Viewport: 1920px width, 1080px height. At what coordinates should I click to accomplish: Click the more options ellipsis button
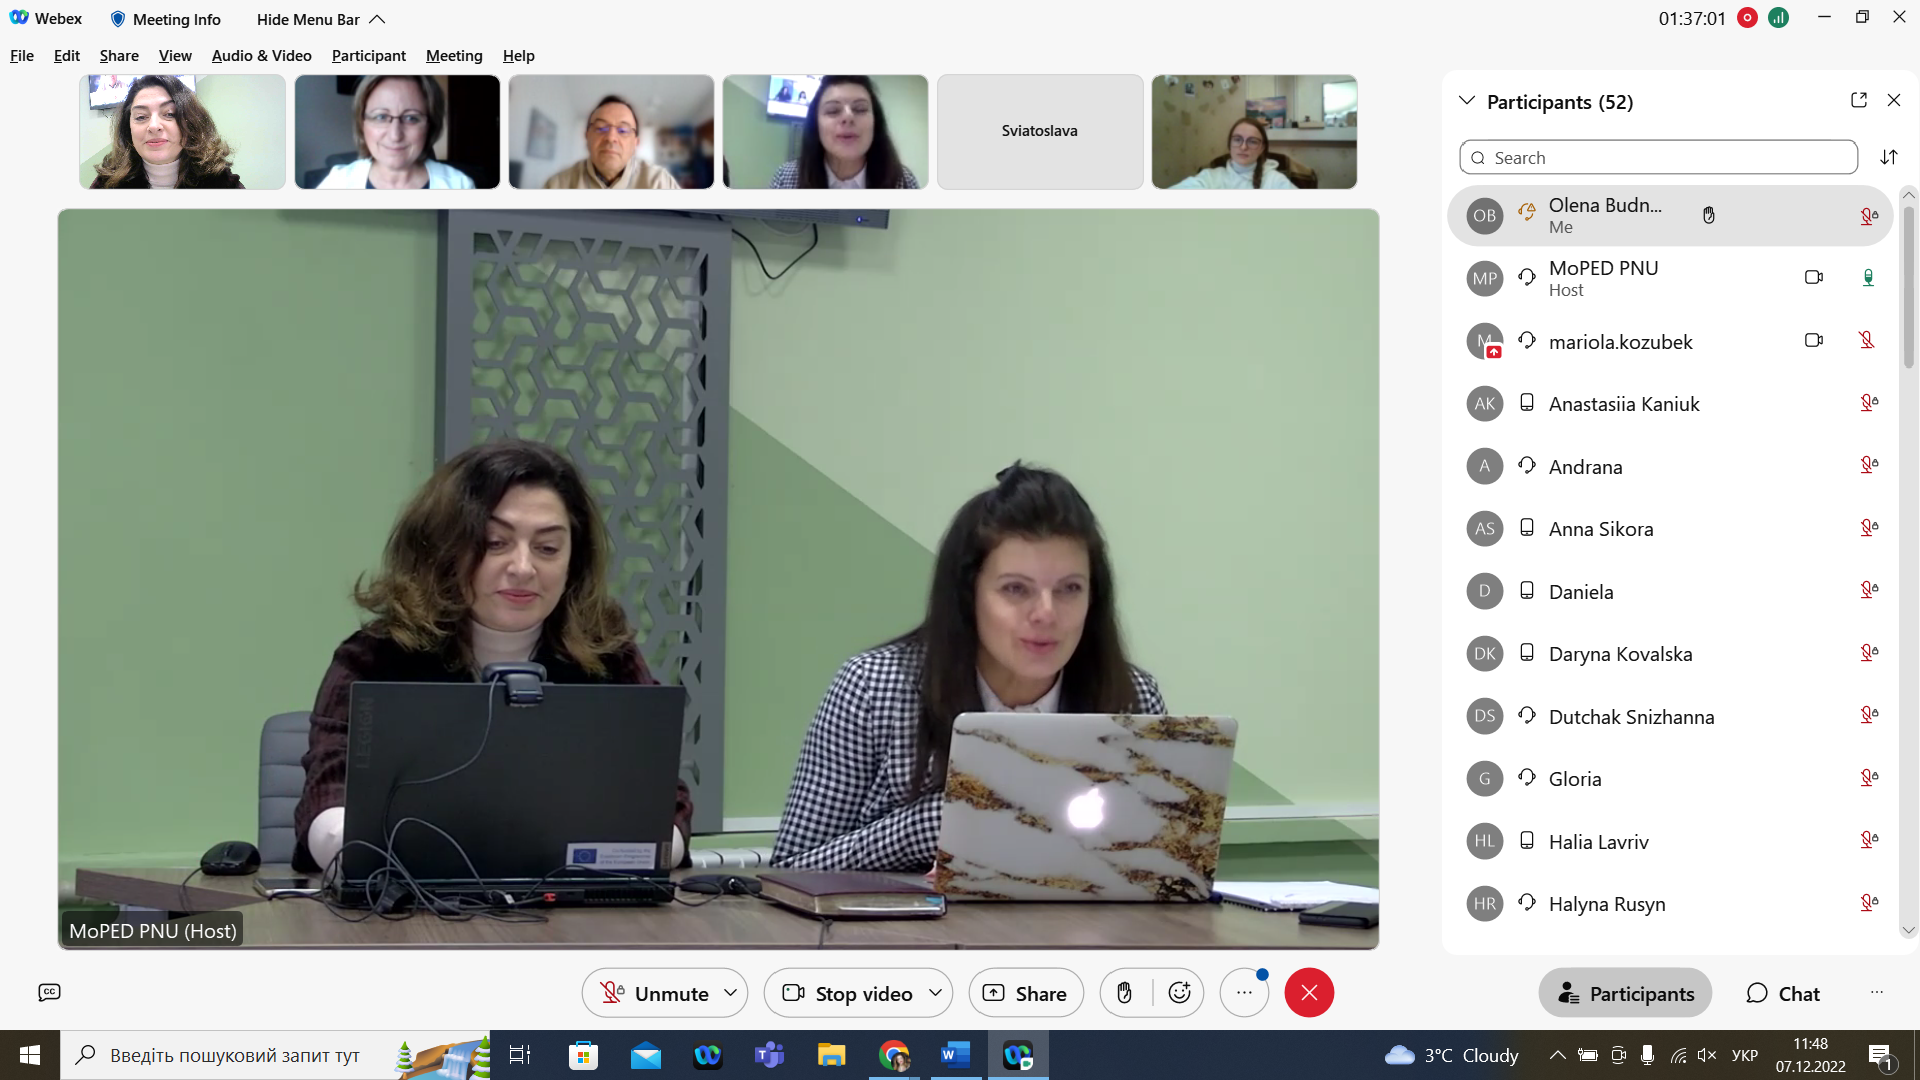pos(1244,993)
